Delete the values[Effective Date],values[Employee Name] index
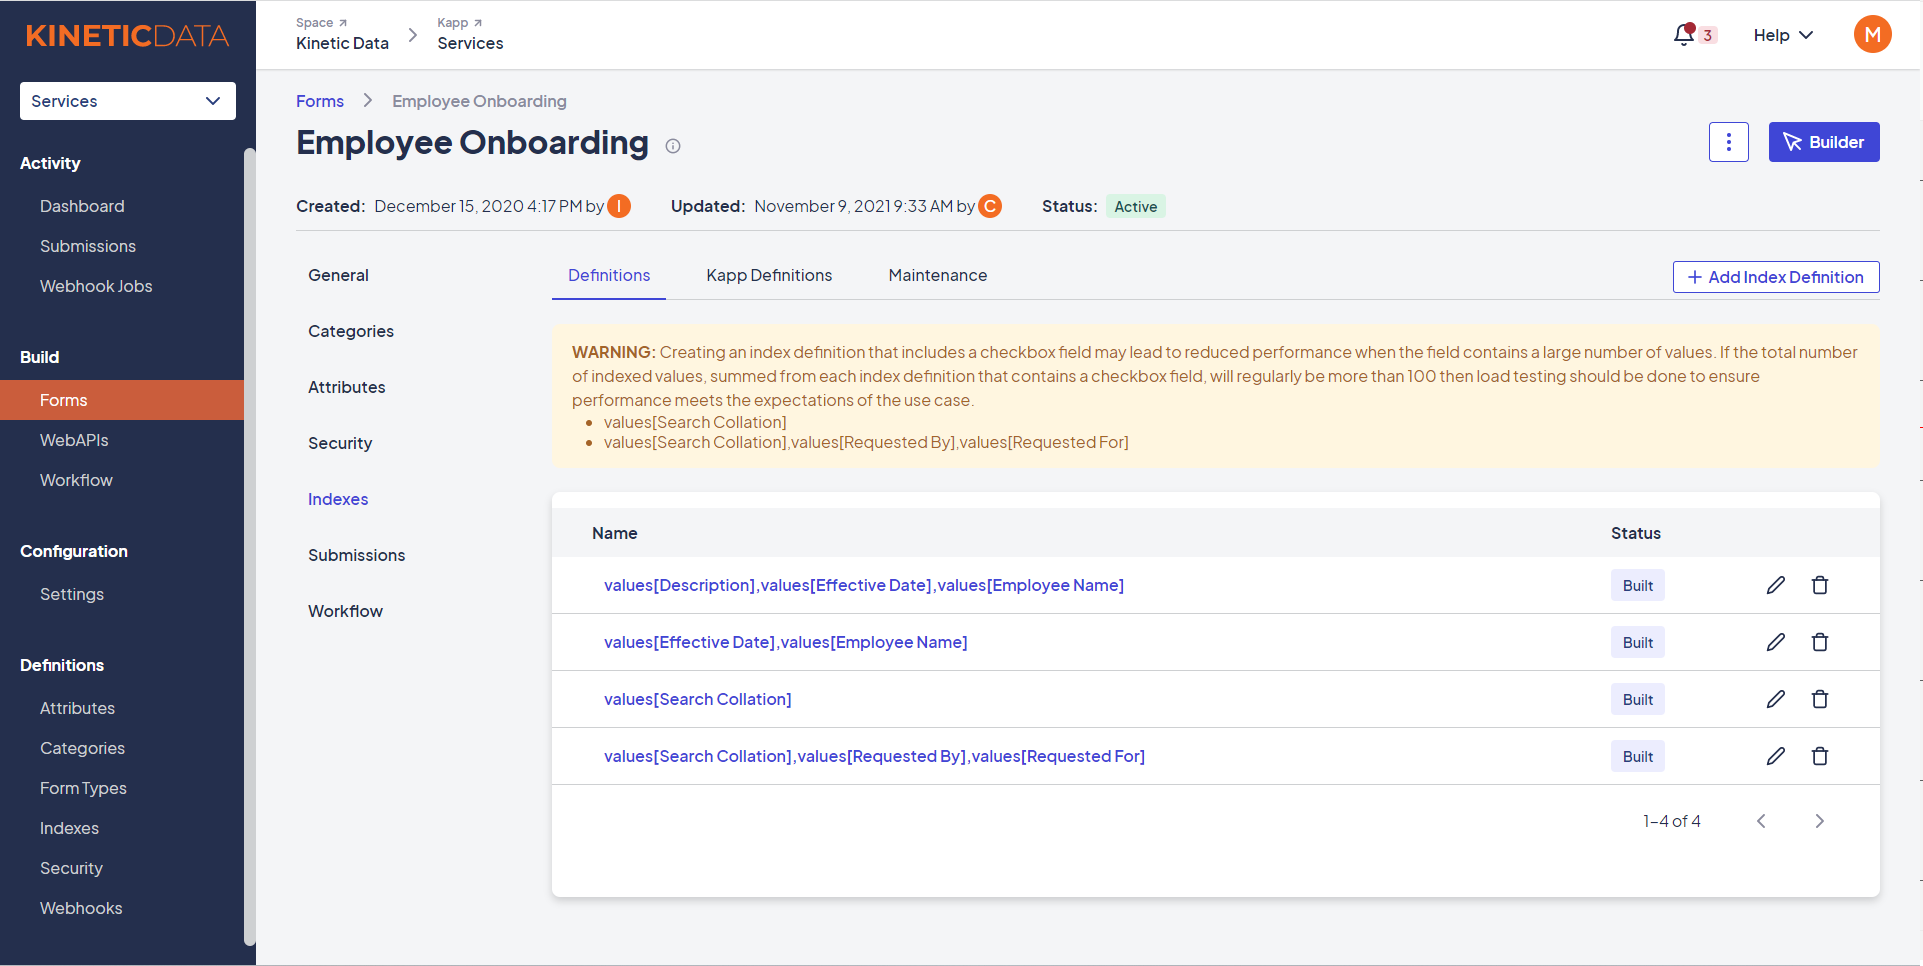 pyautogui.click(x=1820, y=642)
